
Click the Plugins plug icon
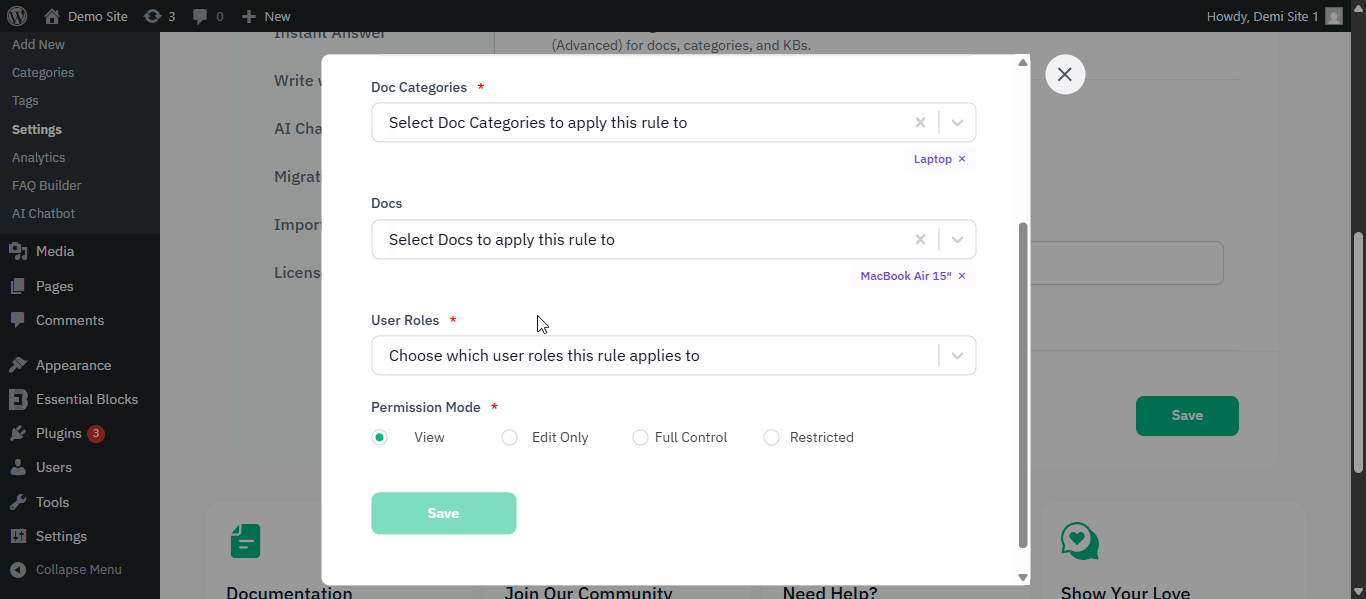[18, 433]
